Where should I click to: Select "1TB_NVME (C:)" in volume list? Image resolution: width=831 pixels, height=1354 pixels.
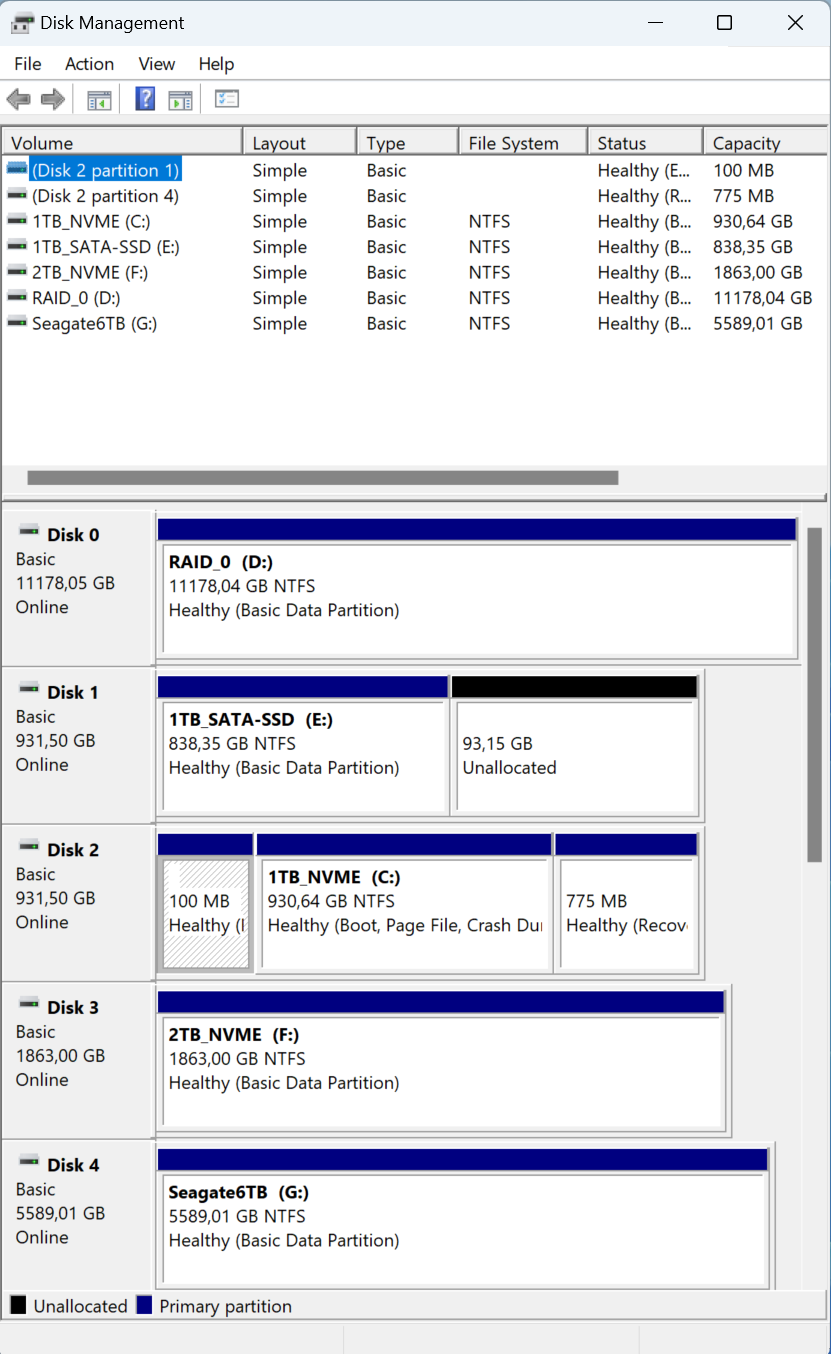[91, 221]
